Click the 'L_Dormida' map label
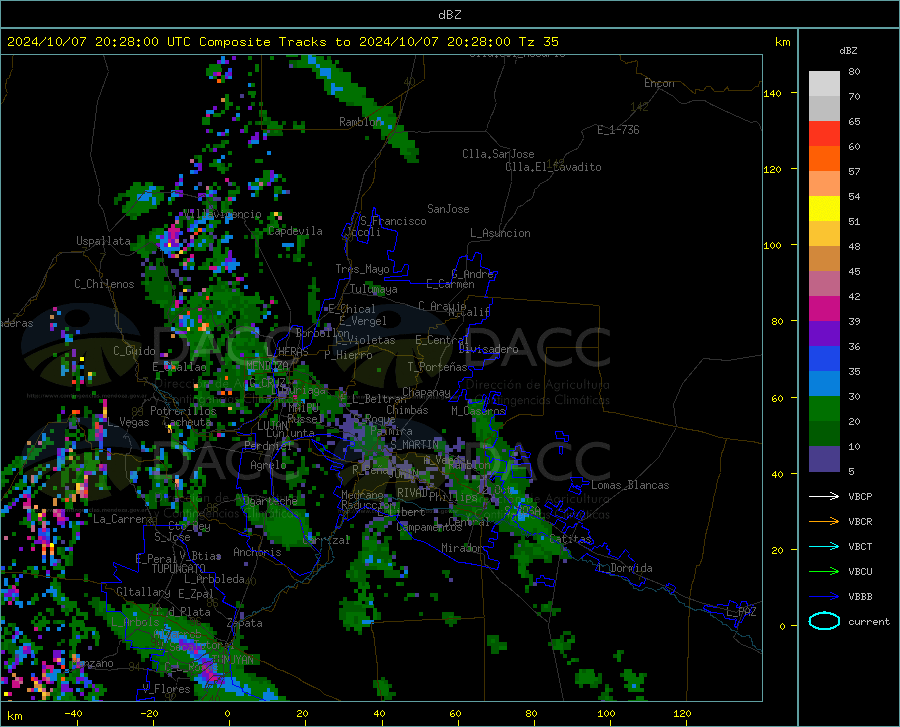The height and width of the screenshot is (727, 900). click(624, 568)
